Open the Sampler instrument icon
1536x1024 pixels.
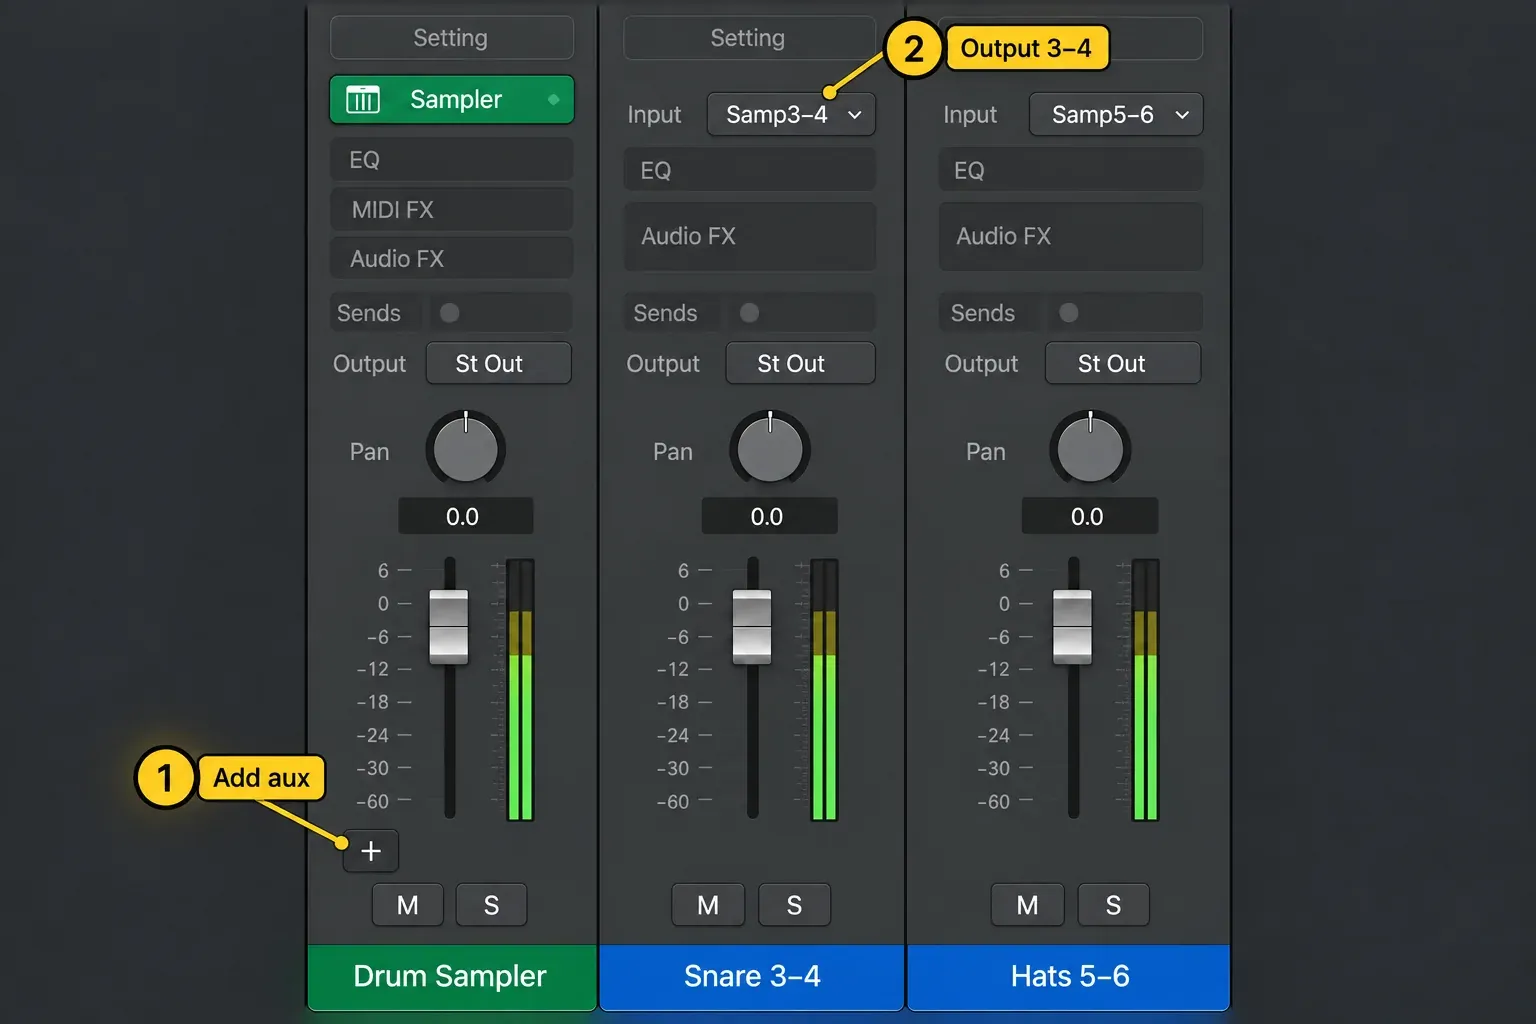(363, 100)
